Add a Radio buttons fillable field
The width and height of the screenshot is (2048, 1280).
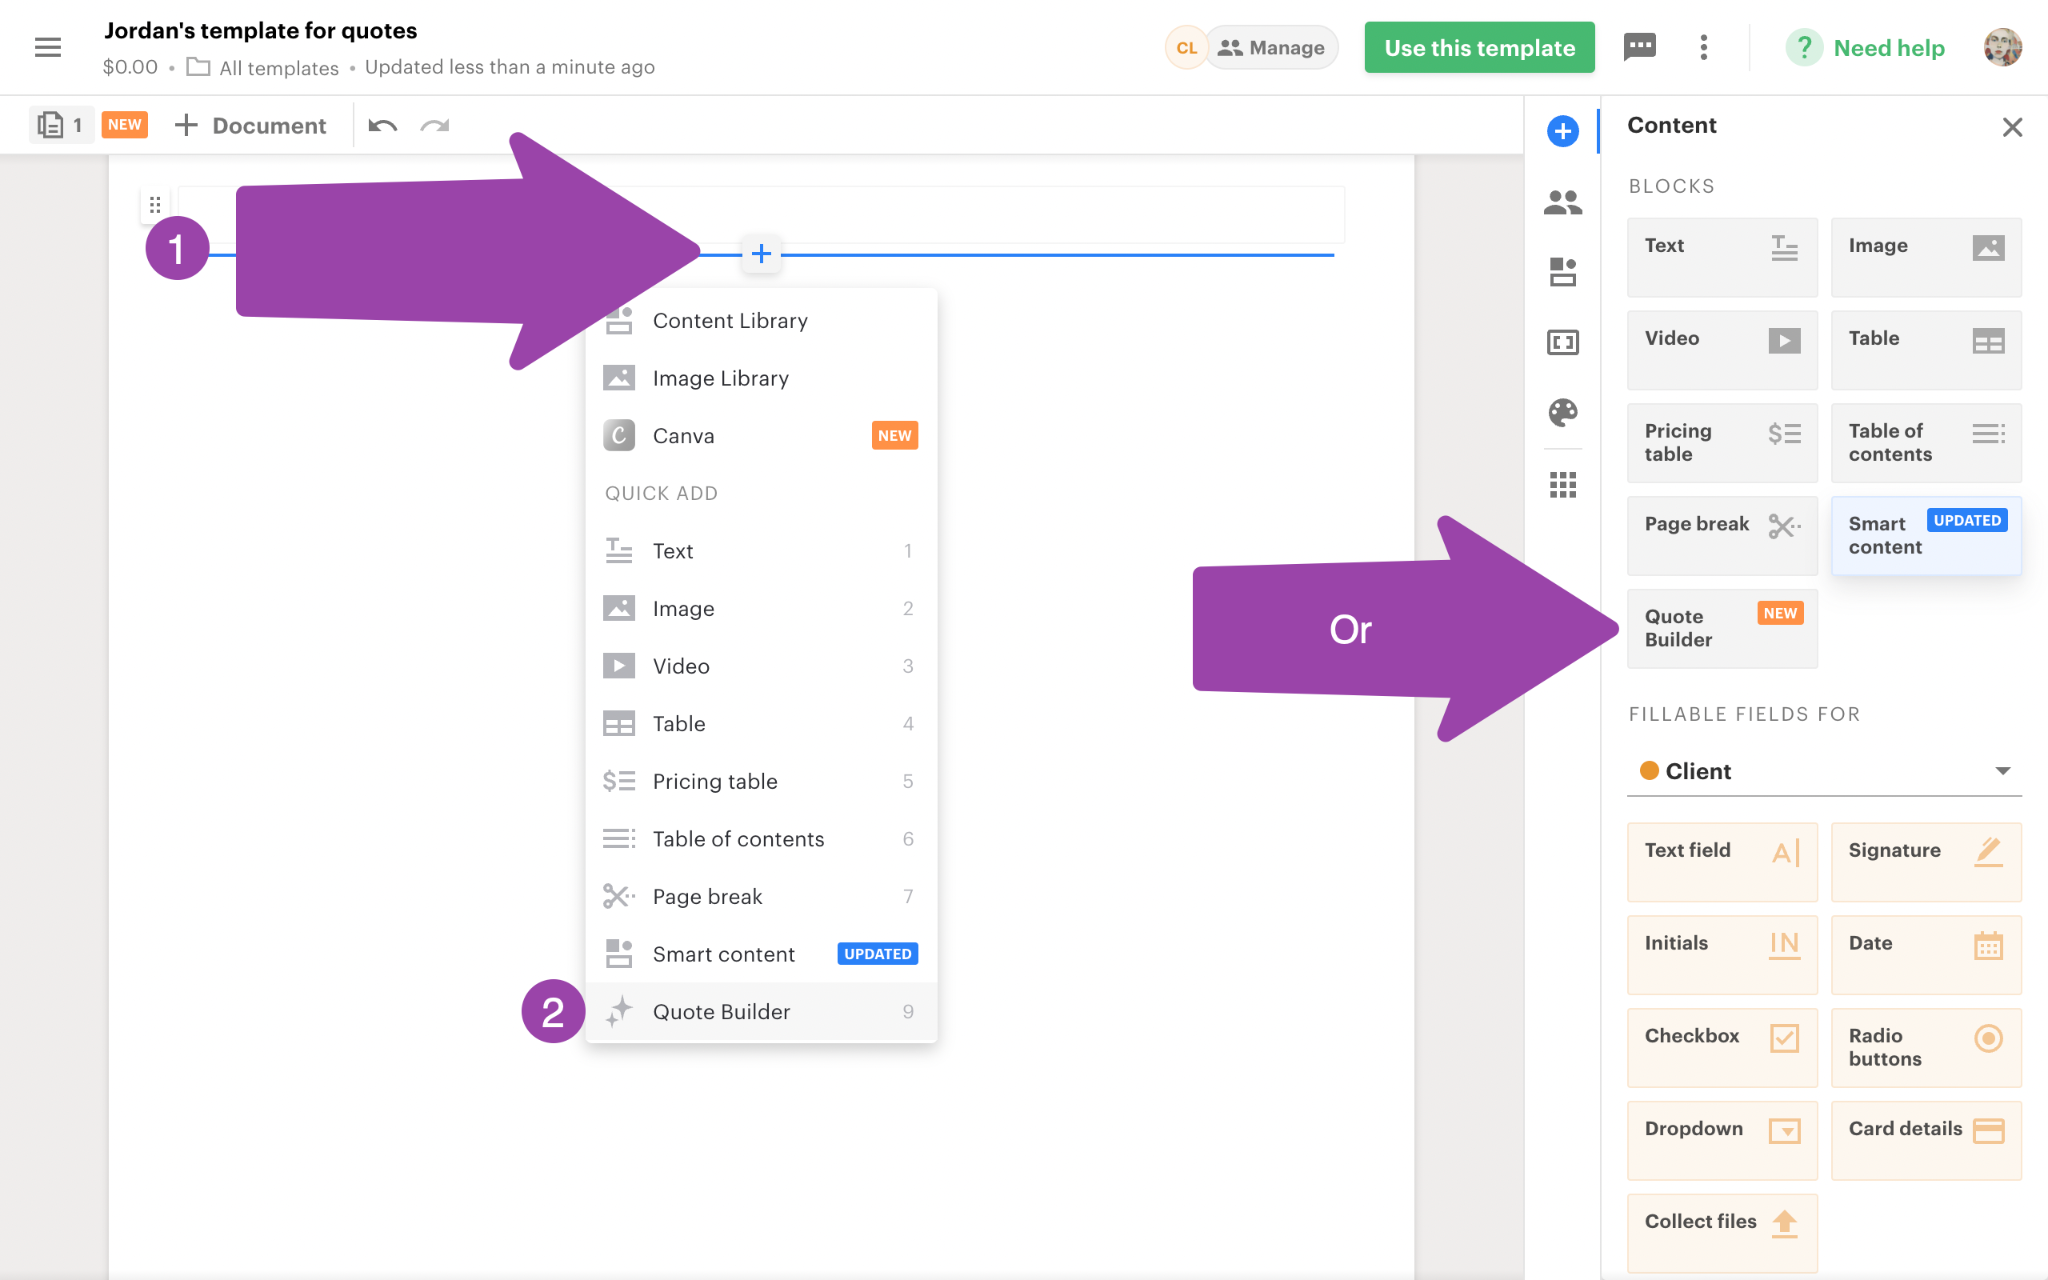pyautogui.click(x=1926, y=1047)
